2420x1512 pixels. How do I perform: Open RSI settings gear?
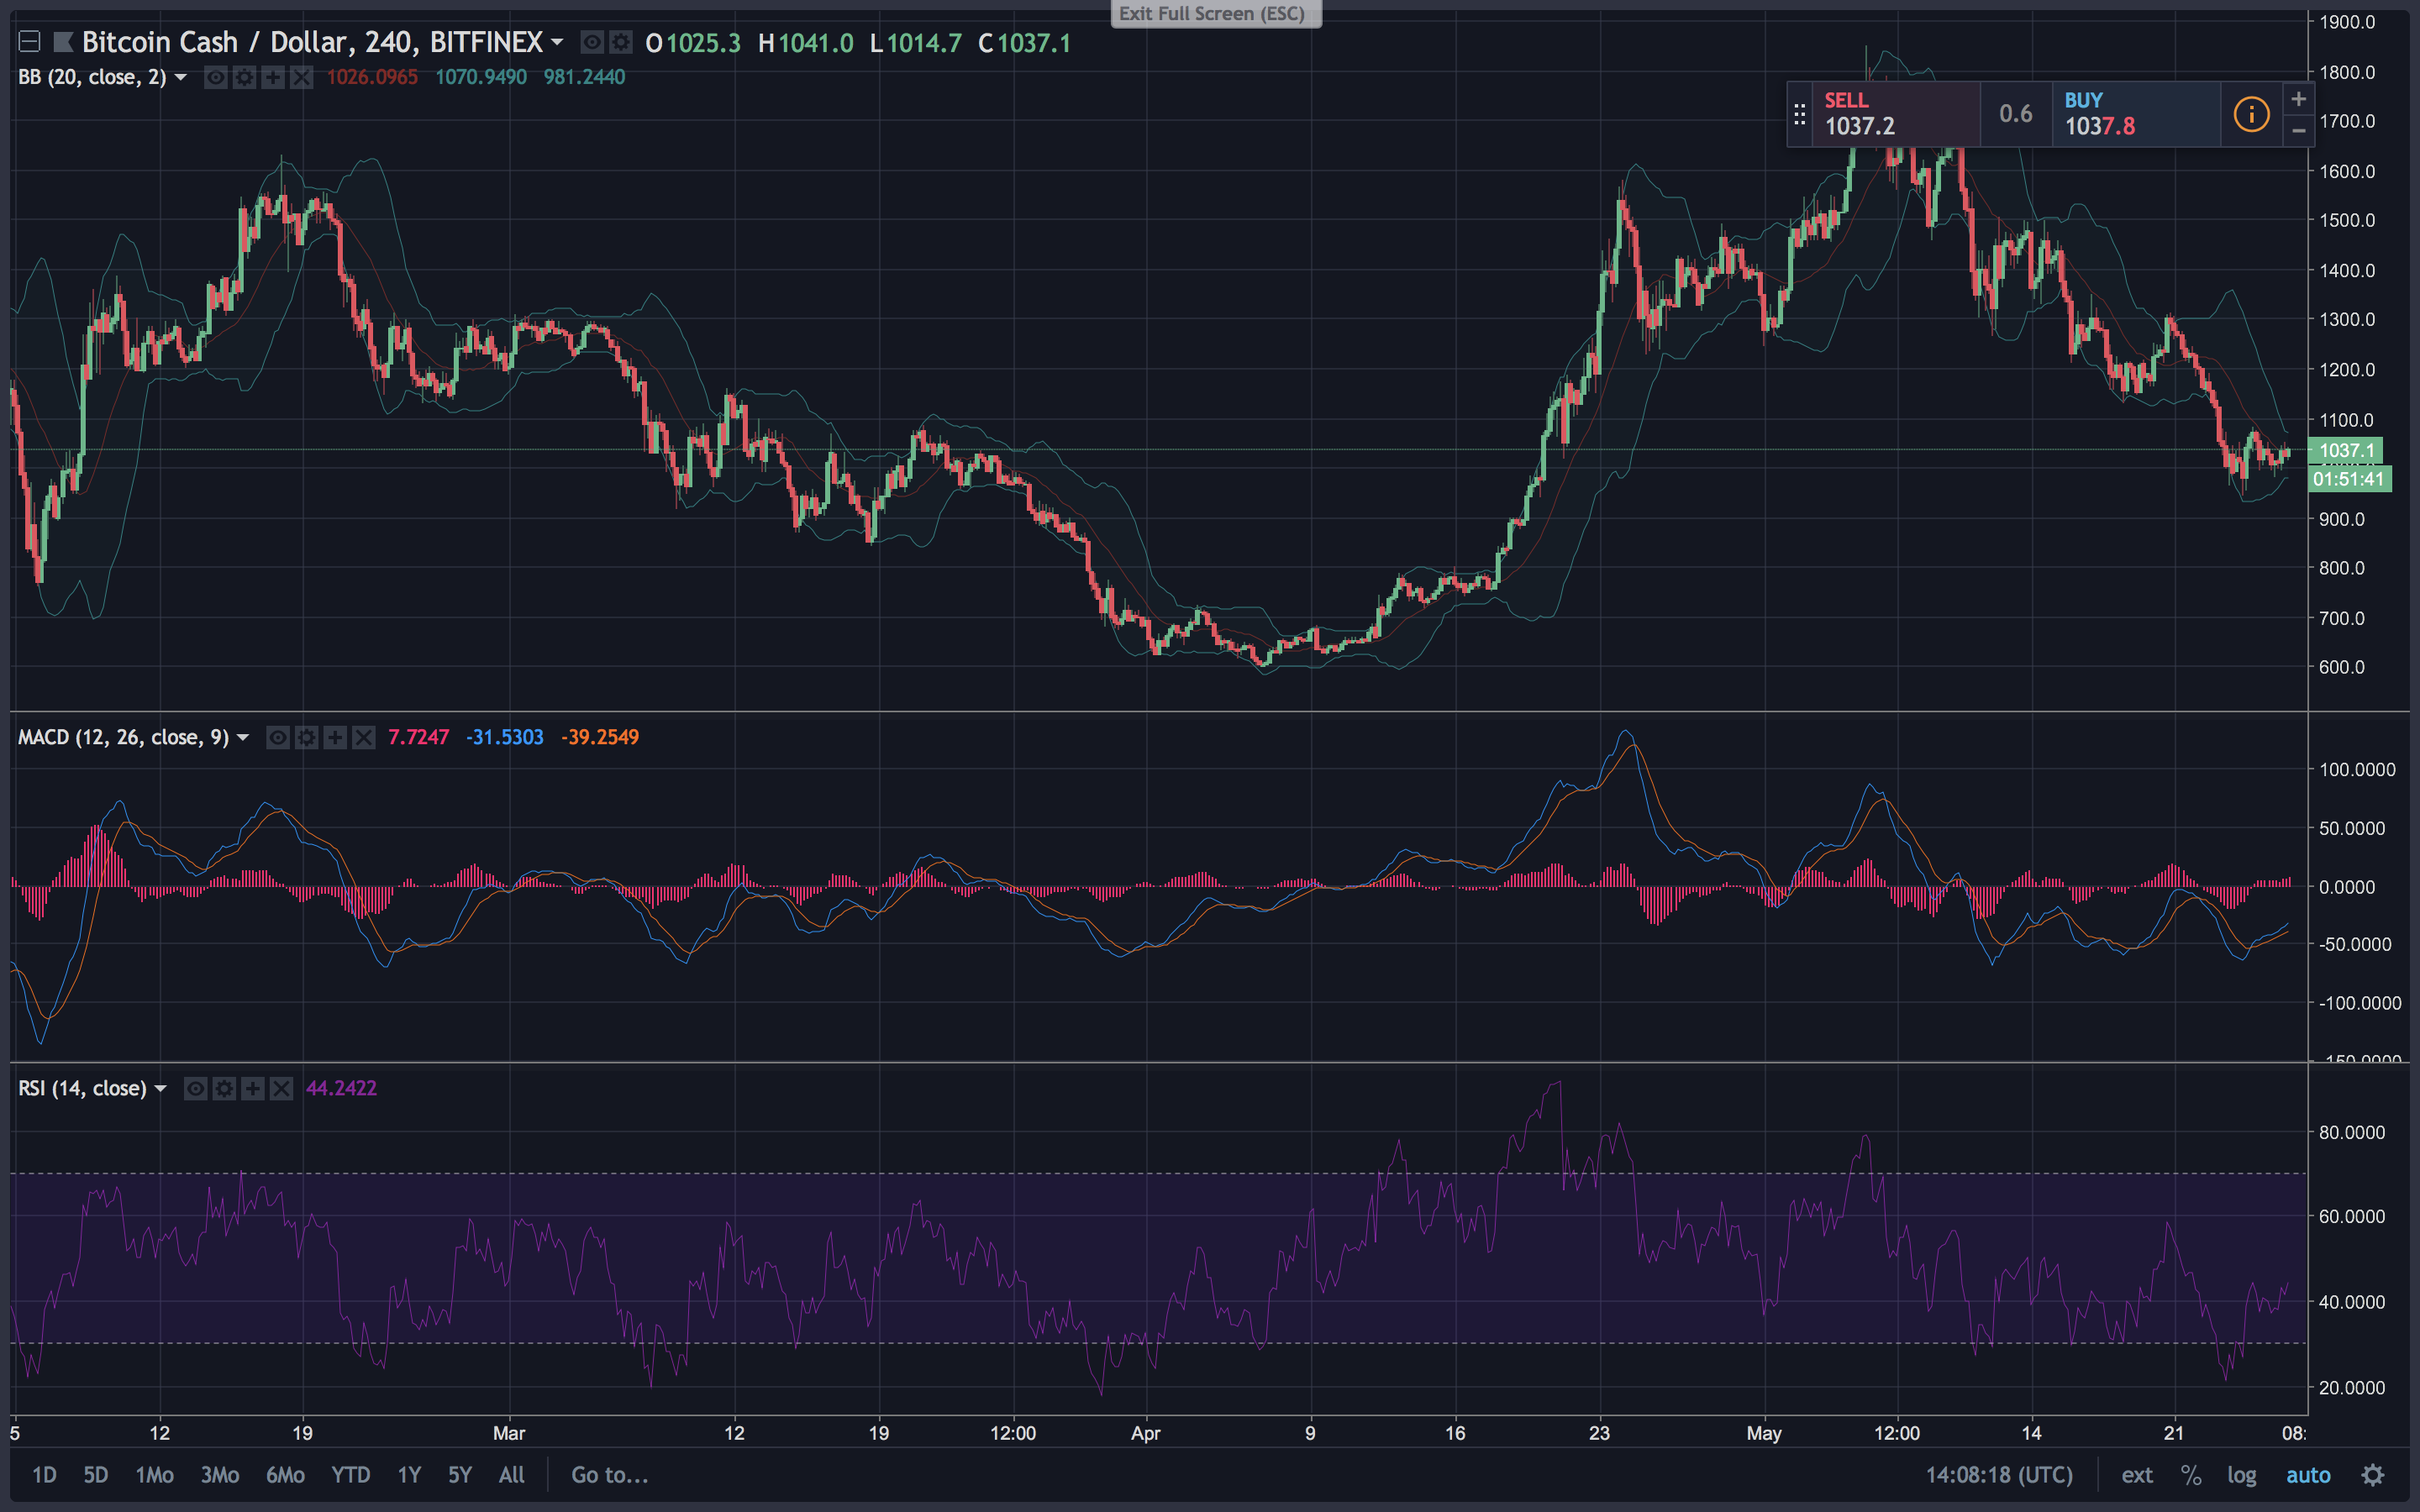pos(225,1088)
